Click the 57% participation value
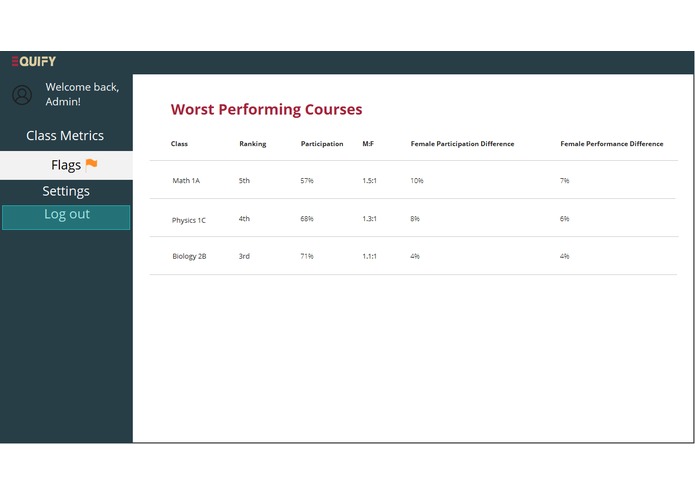The height and width of the screenshot is (494, 695). tap(307, 181)
